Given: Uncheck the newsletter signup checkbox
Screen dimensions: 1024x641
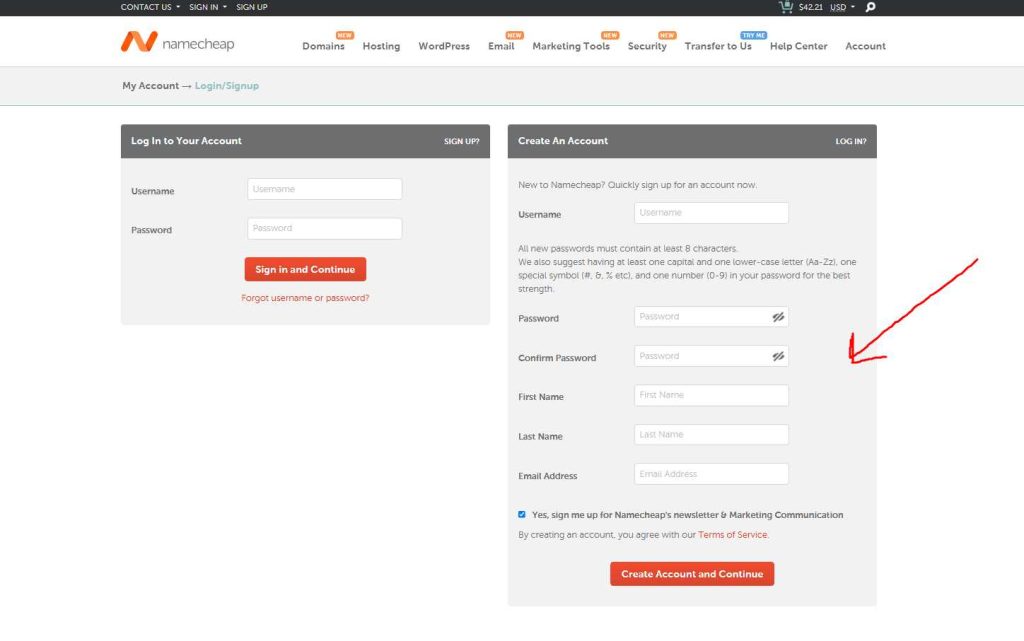Looking at the screenshot, I should pos(522,515).
